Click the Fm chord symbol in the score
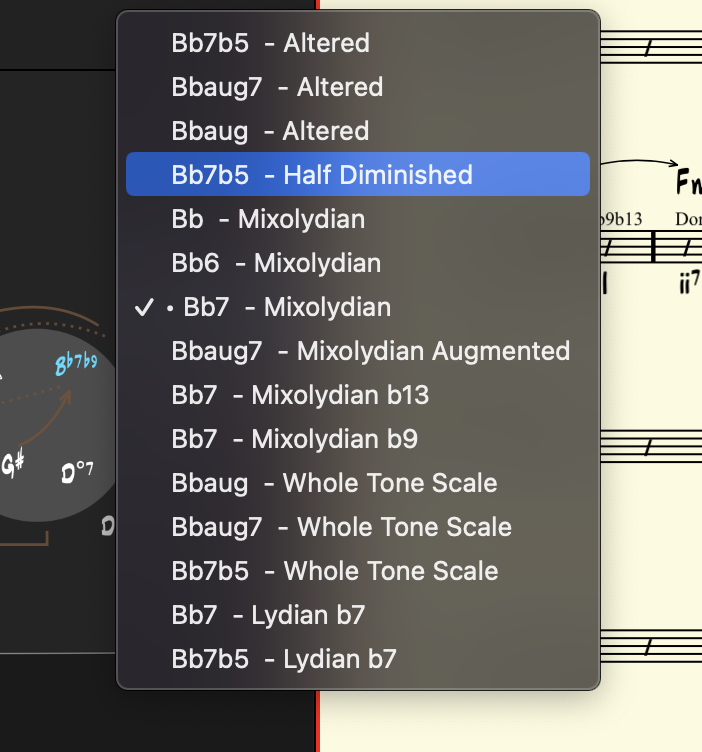The image size is (702, 752). [688, 183]
